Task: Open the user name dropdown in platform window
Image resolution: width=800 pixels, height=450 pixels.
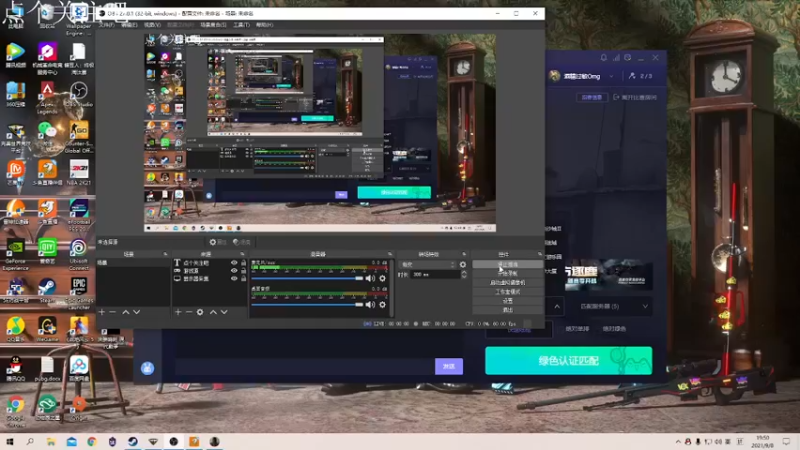Action: [x=611, y=77]
